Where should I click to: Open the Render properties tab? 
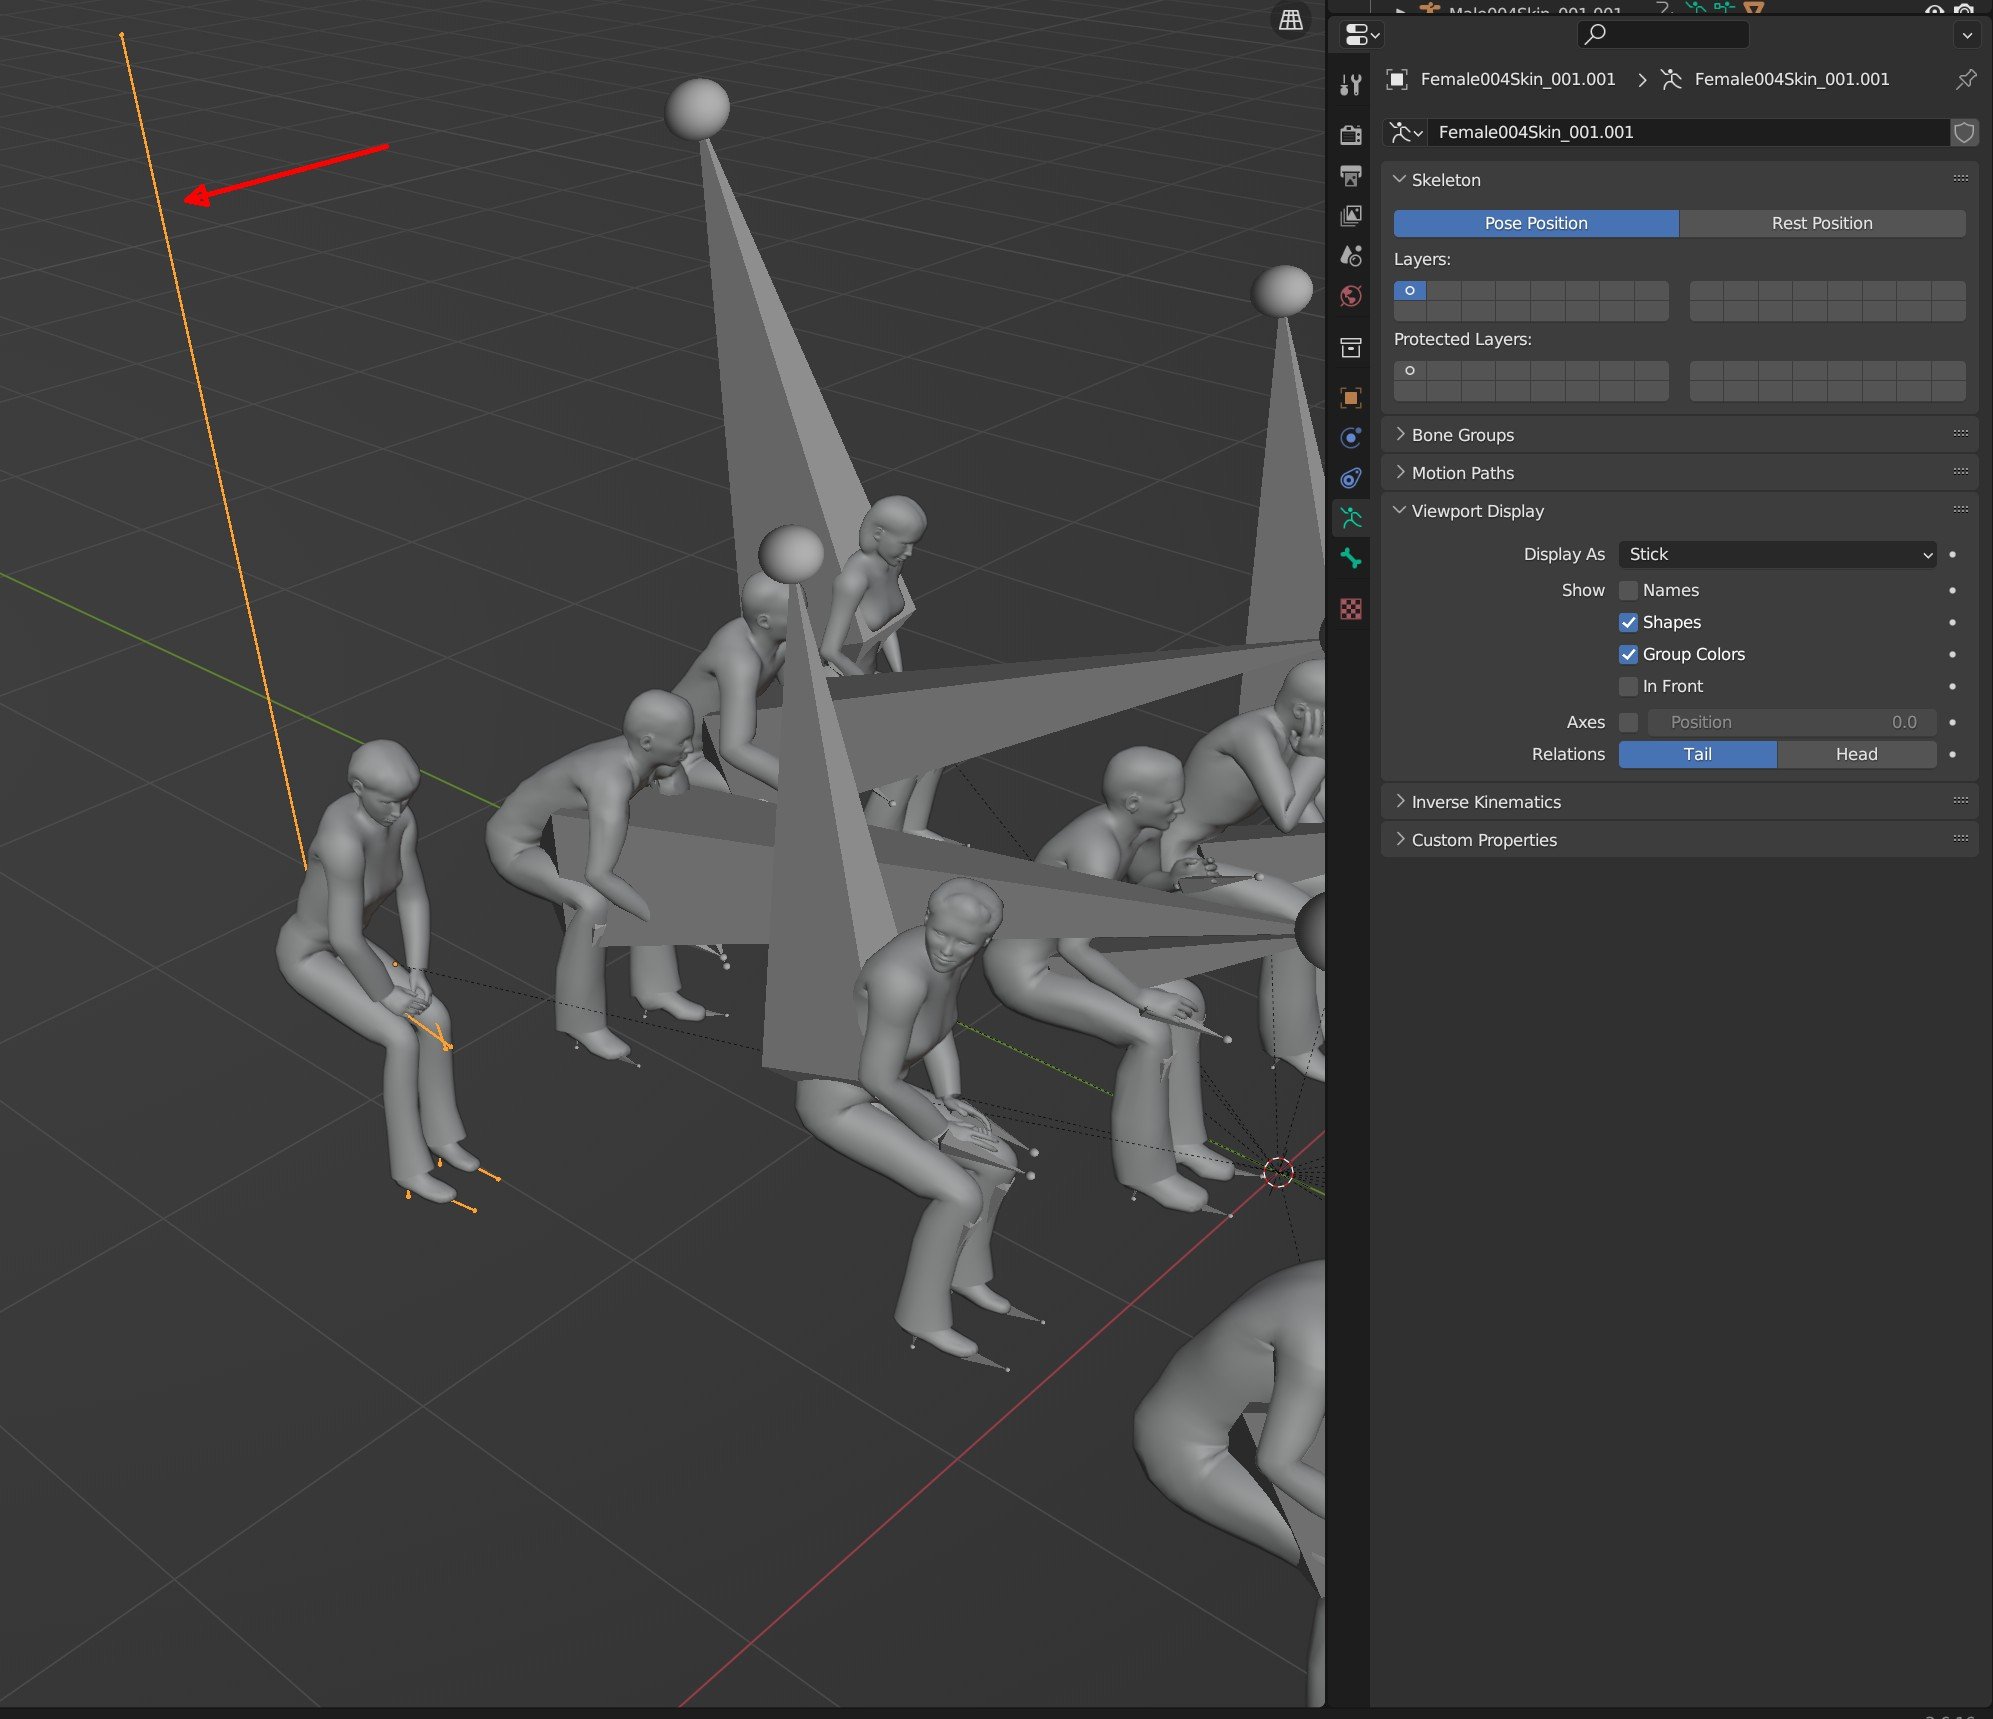tap(1351, 134)
